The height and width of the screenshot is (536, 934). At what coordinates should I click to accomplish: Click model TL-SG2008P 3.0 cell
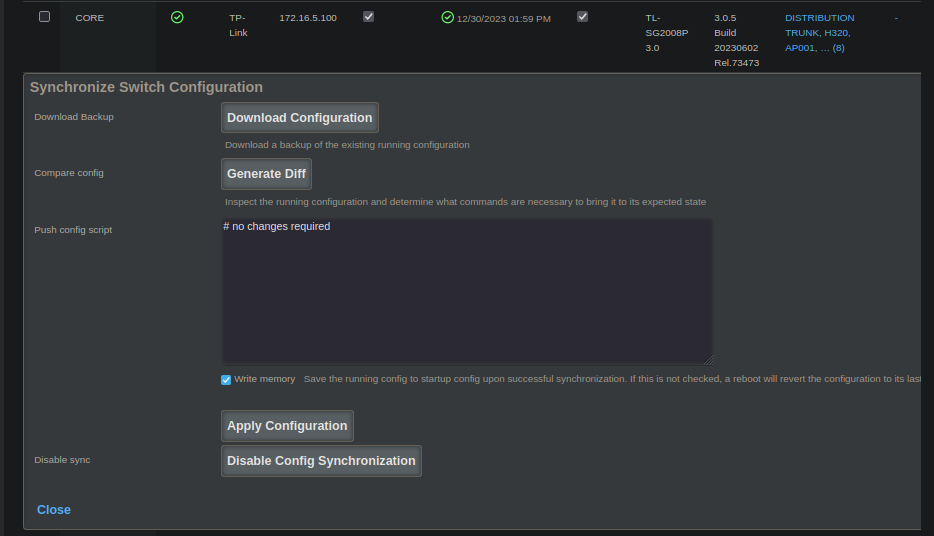tap(667, 33)
